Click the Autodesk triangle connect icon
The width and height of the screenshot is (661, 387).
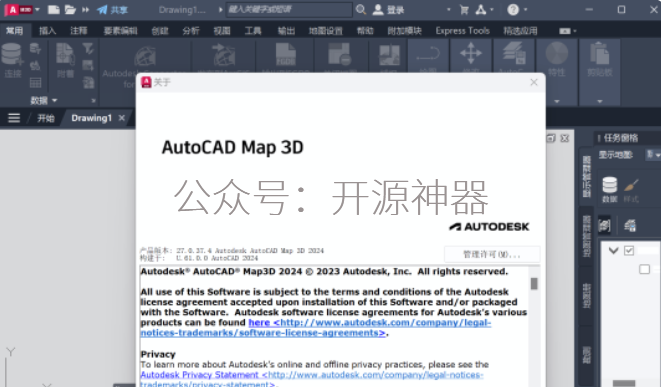pyautogui.click(x=481, y=9)
